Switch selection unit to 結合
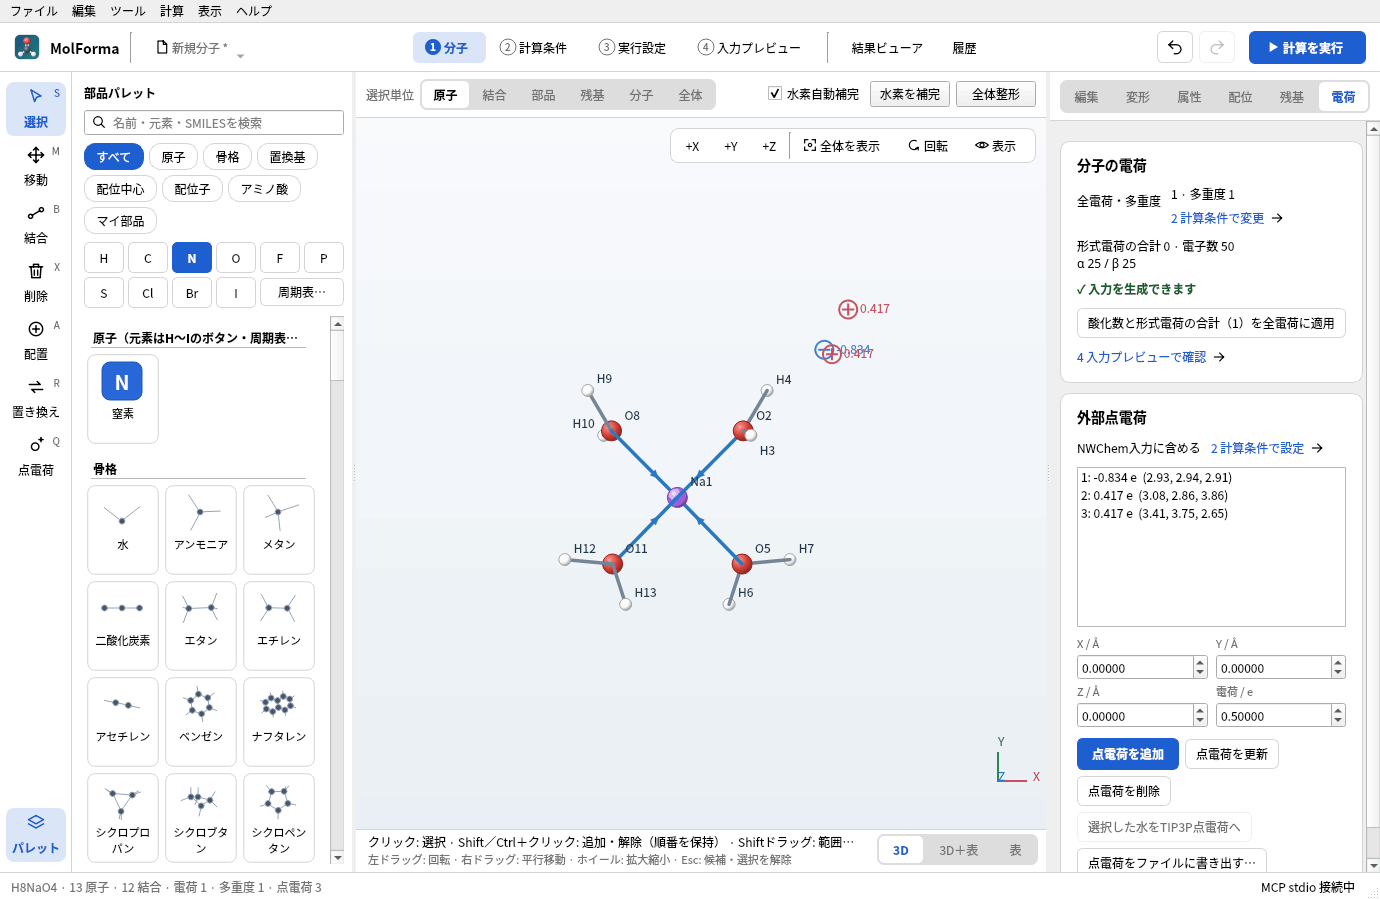Screen dimensions: 1380x900 (x=494, y=95)
